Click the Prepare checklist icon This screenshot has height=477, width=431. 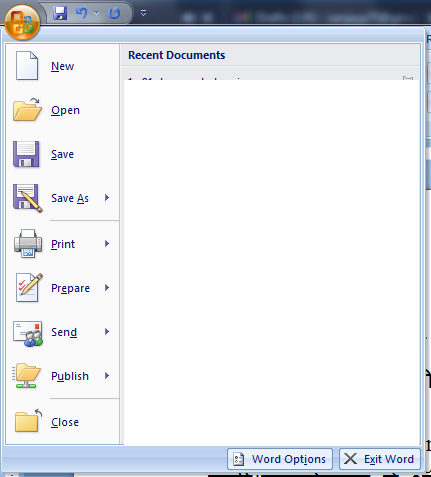click(x=29, y=287)
